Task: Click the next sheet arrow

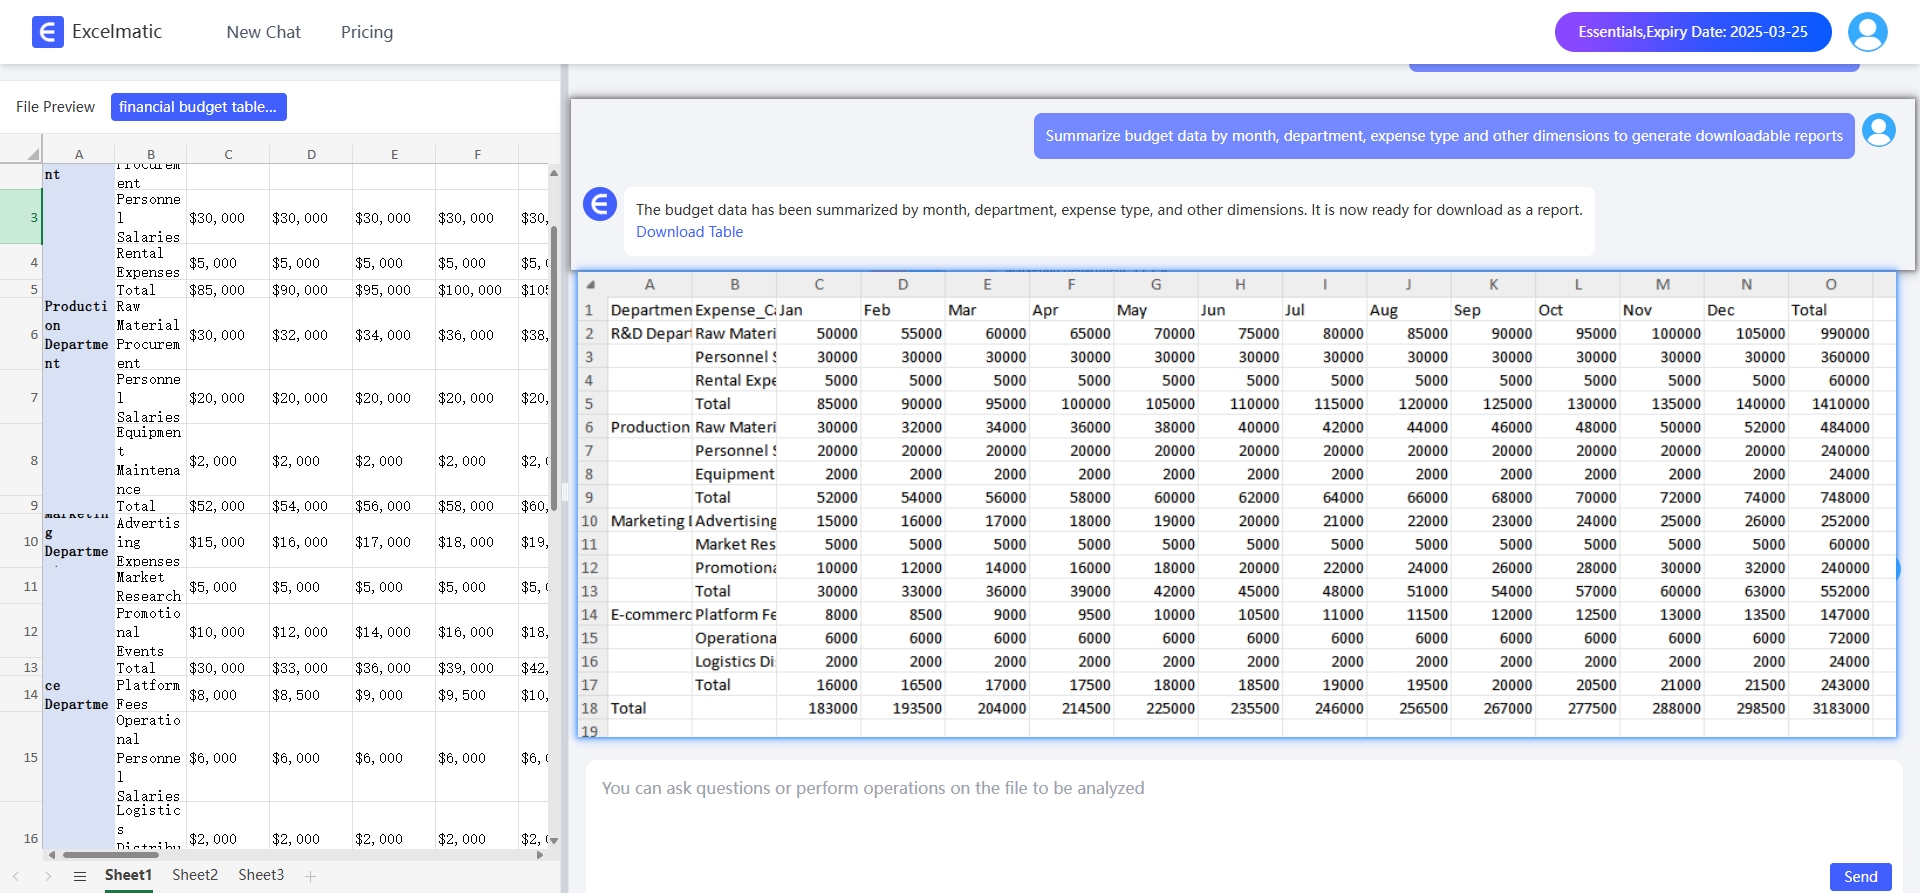Action: (48, 876)
